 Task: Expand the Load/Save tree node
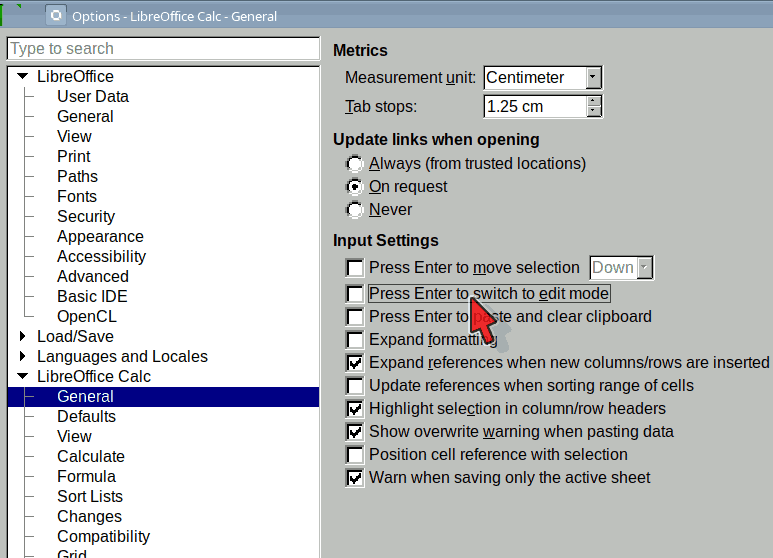(22, 336)
